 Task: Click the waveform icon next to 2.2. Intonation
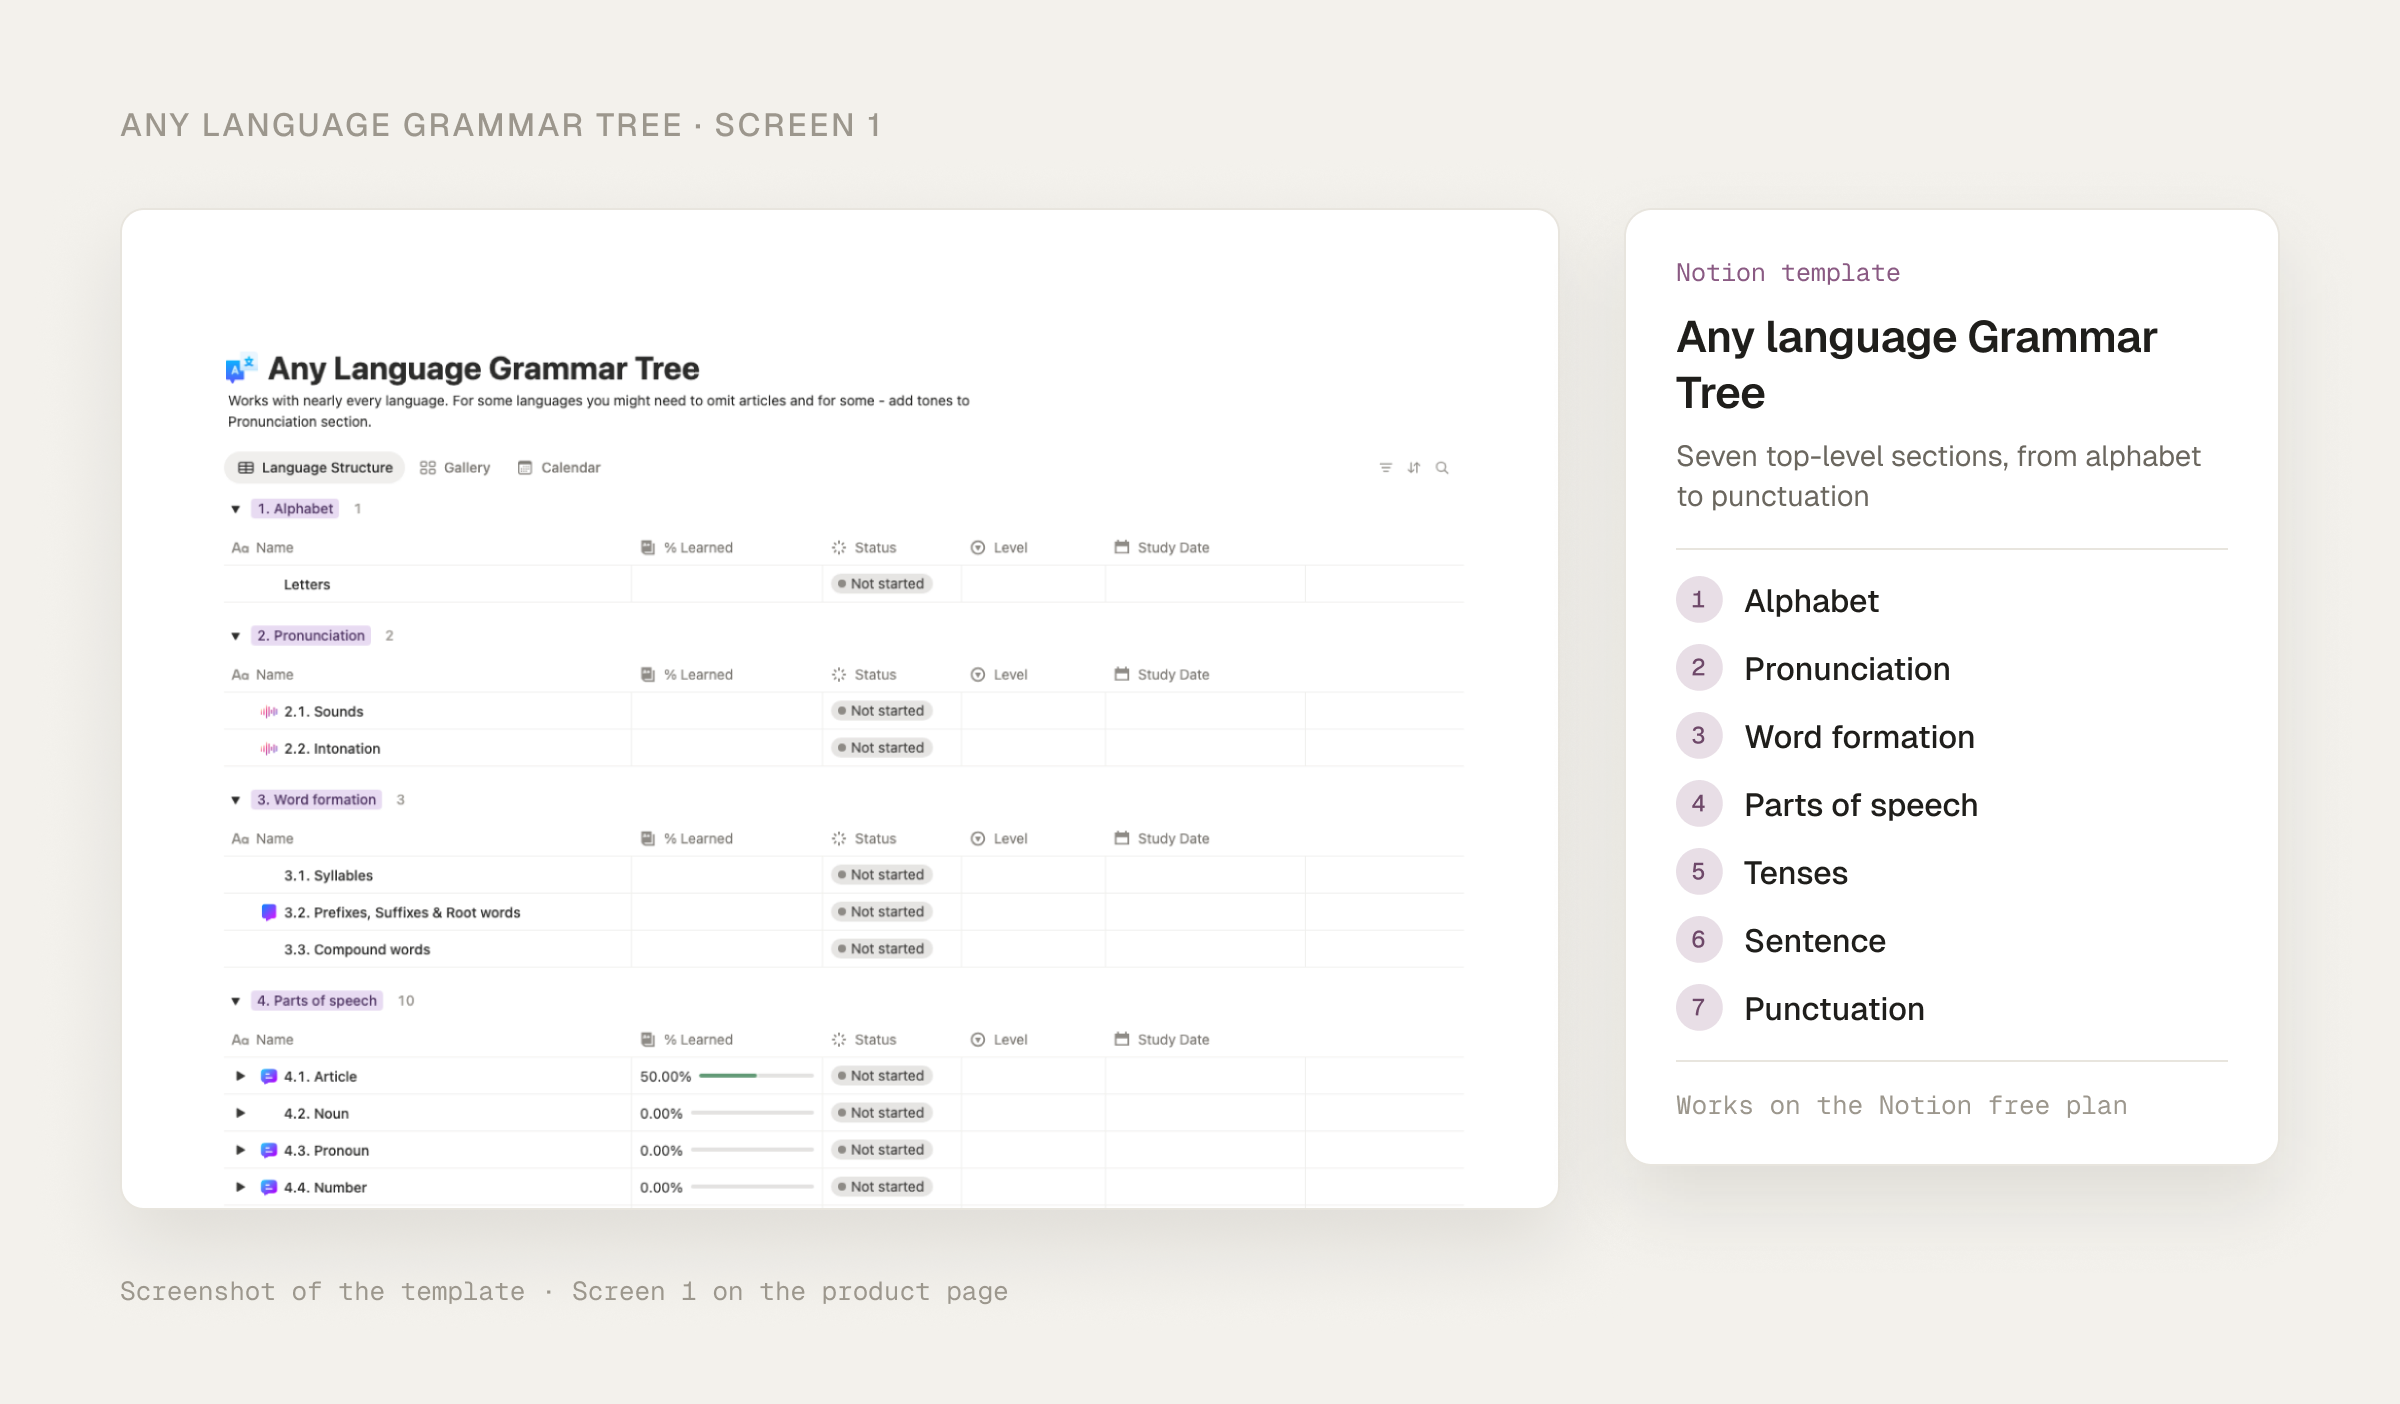tap(269, 748)
